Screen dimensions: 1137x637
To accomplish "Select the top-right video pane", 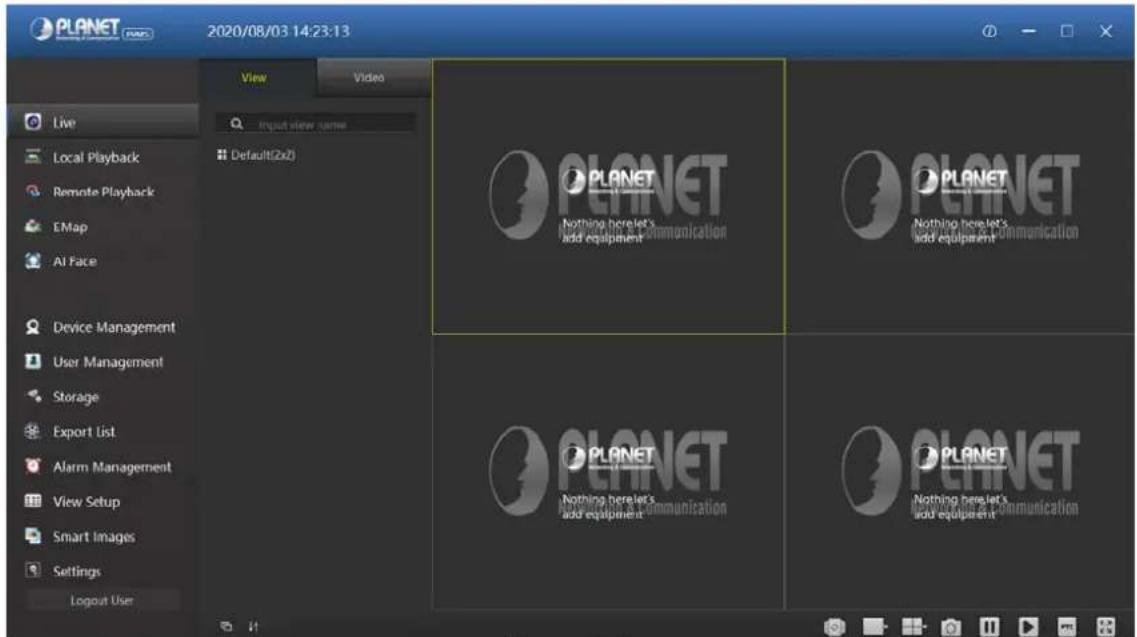I will pyautogui.click(x=960, y=197).
